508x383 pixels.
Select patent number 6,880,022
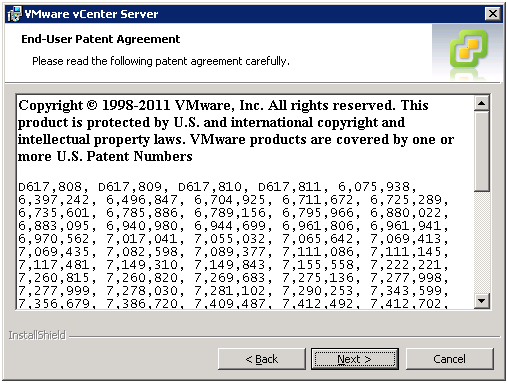[406, 213]
